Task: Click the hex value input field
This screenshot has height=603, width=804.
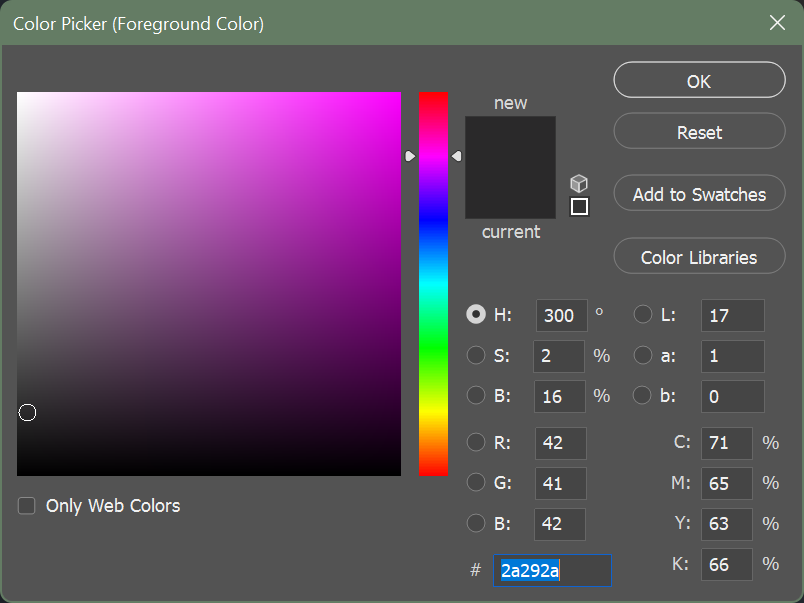Action: [x=552, y=570]
